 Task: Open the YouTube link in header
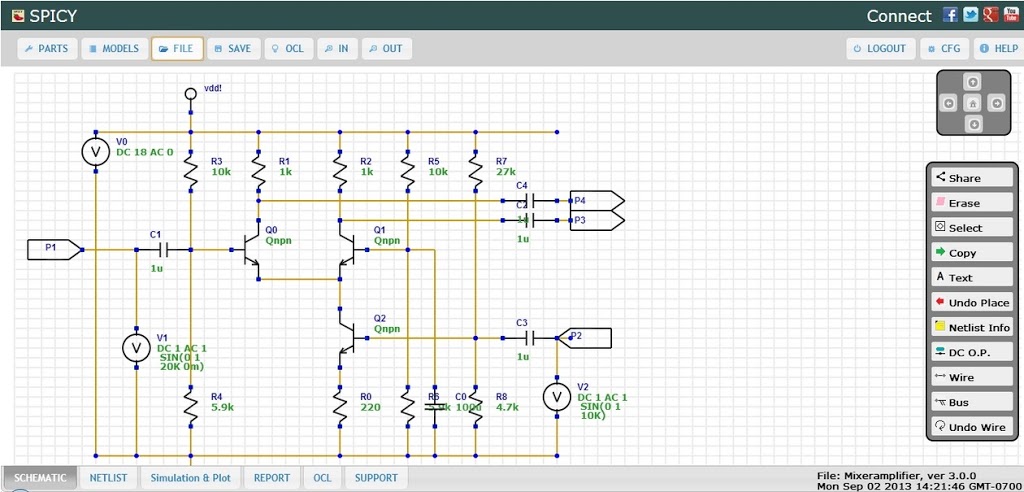point(1010,15)
